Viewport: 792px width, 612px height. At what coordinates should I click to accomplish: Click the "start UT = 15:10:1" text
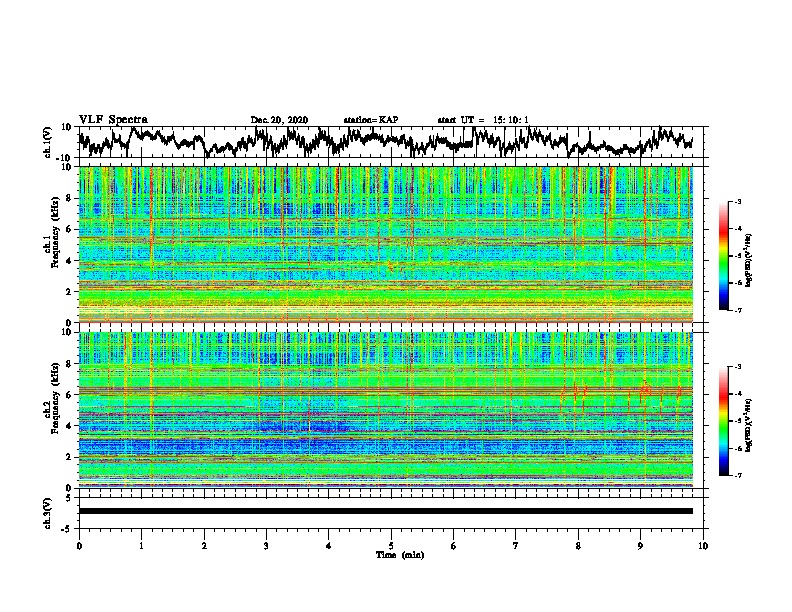(483, 120)
